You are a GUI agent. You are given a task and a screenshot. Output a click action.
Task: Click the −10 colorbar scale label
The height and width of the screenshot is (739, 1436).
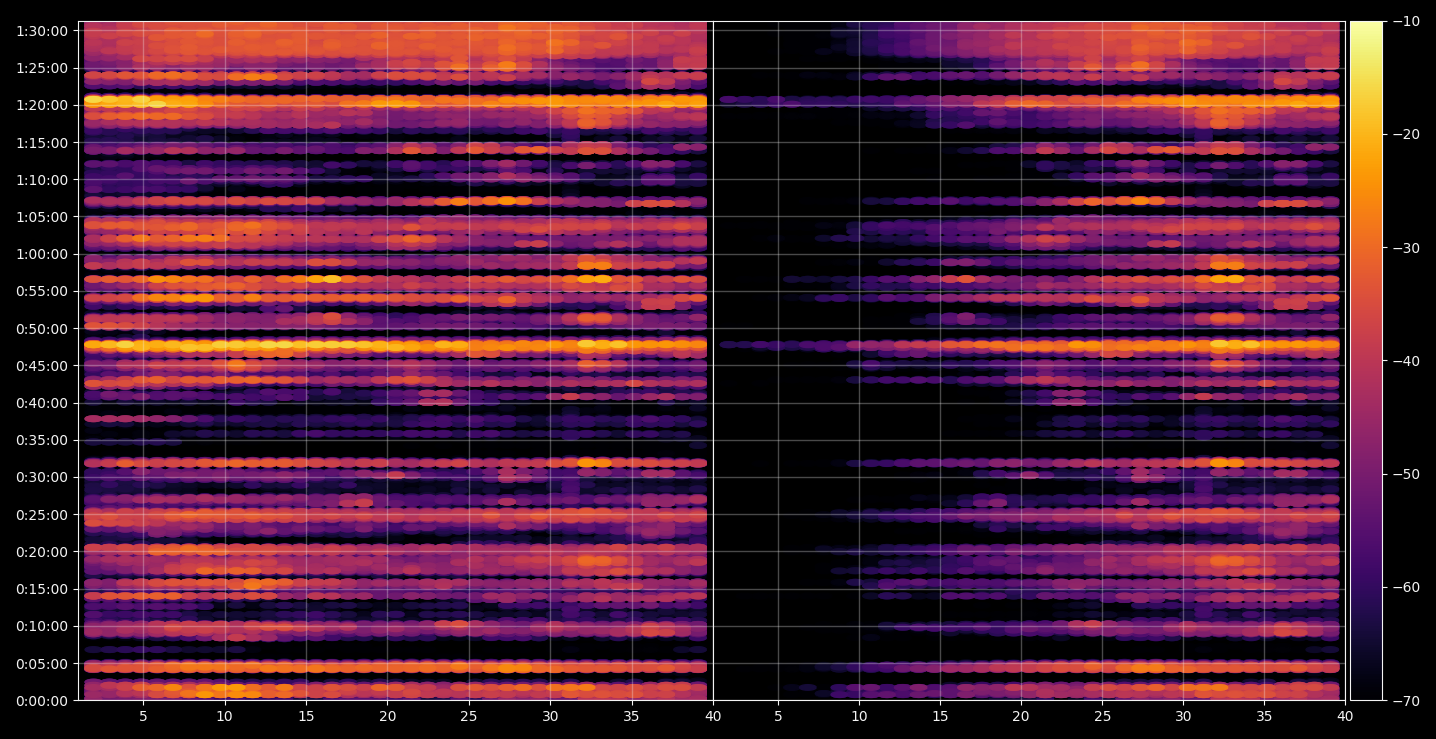coord(1406,22)
